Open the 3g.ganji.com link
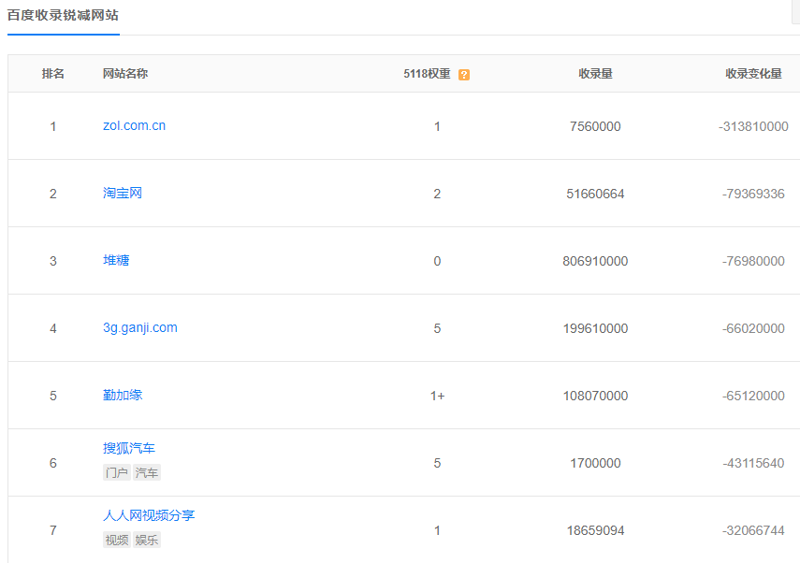This screenshot has height=563, width=800. [140, 328]
